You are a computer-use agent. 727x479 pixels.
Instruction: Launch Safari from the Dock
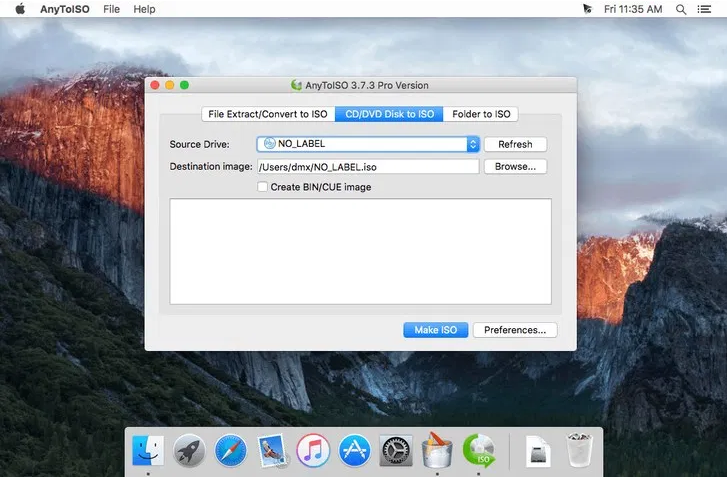pyautogui.click(x=230, y=451)
